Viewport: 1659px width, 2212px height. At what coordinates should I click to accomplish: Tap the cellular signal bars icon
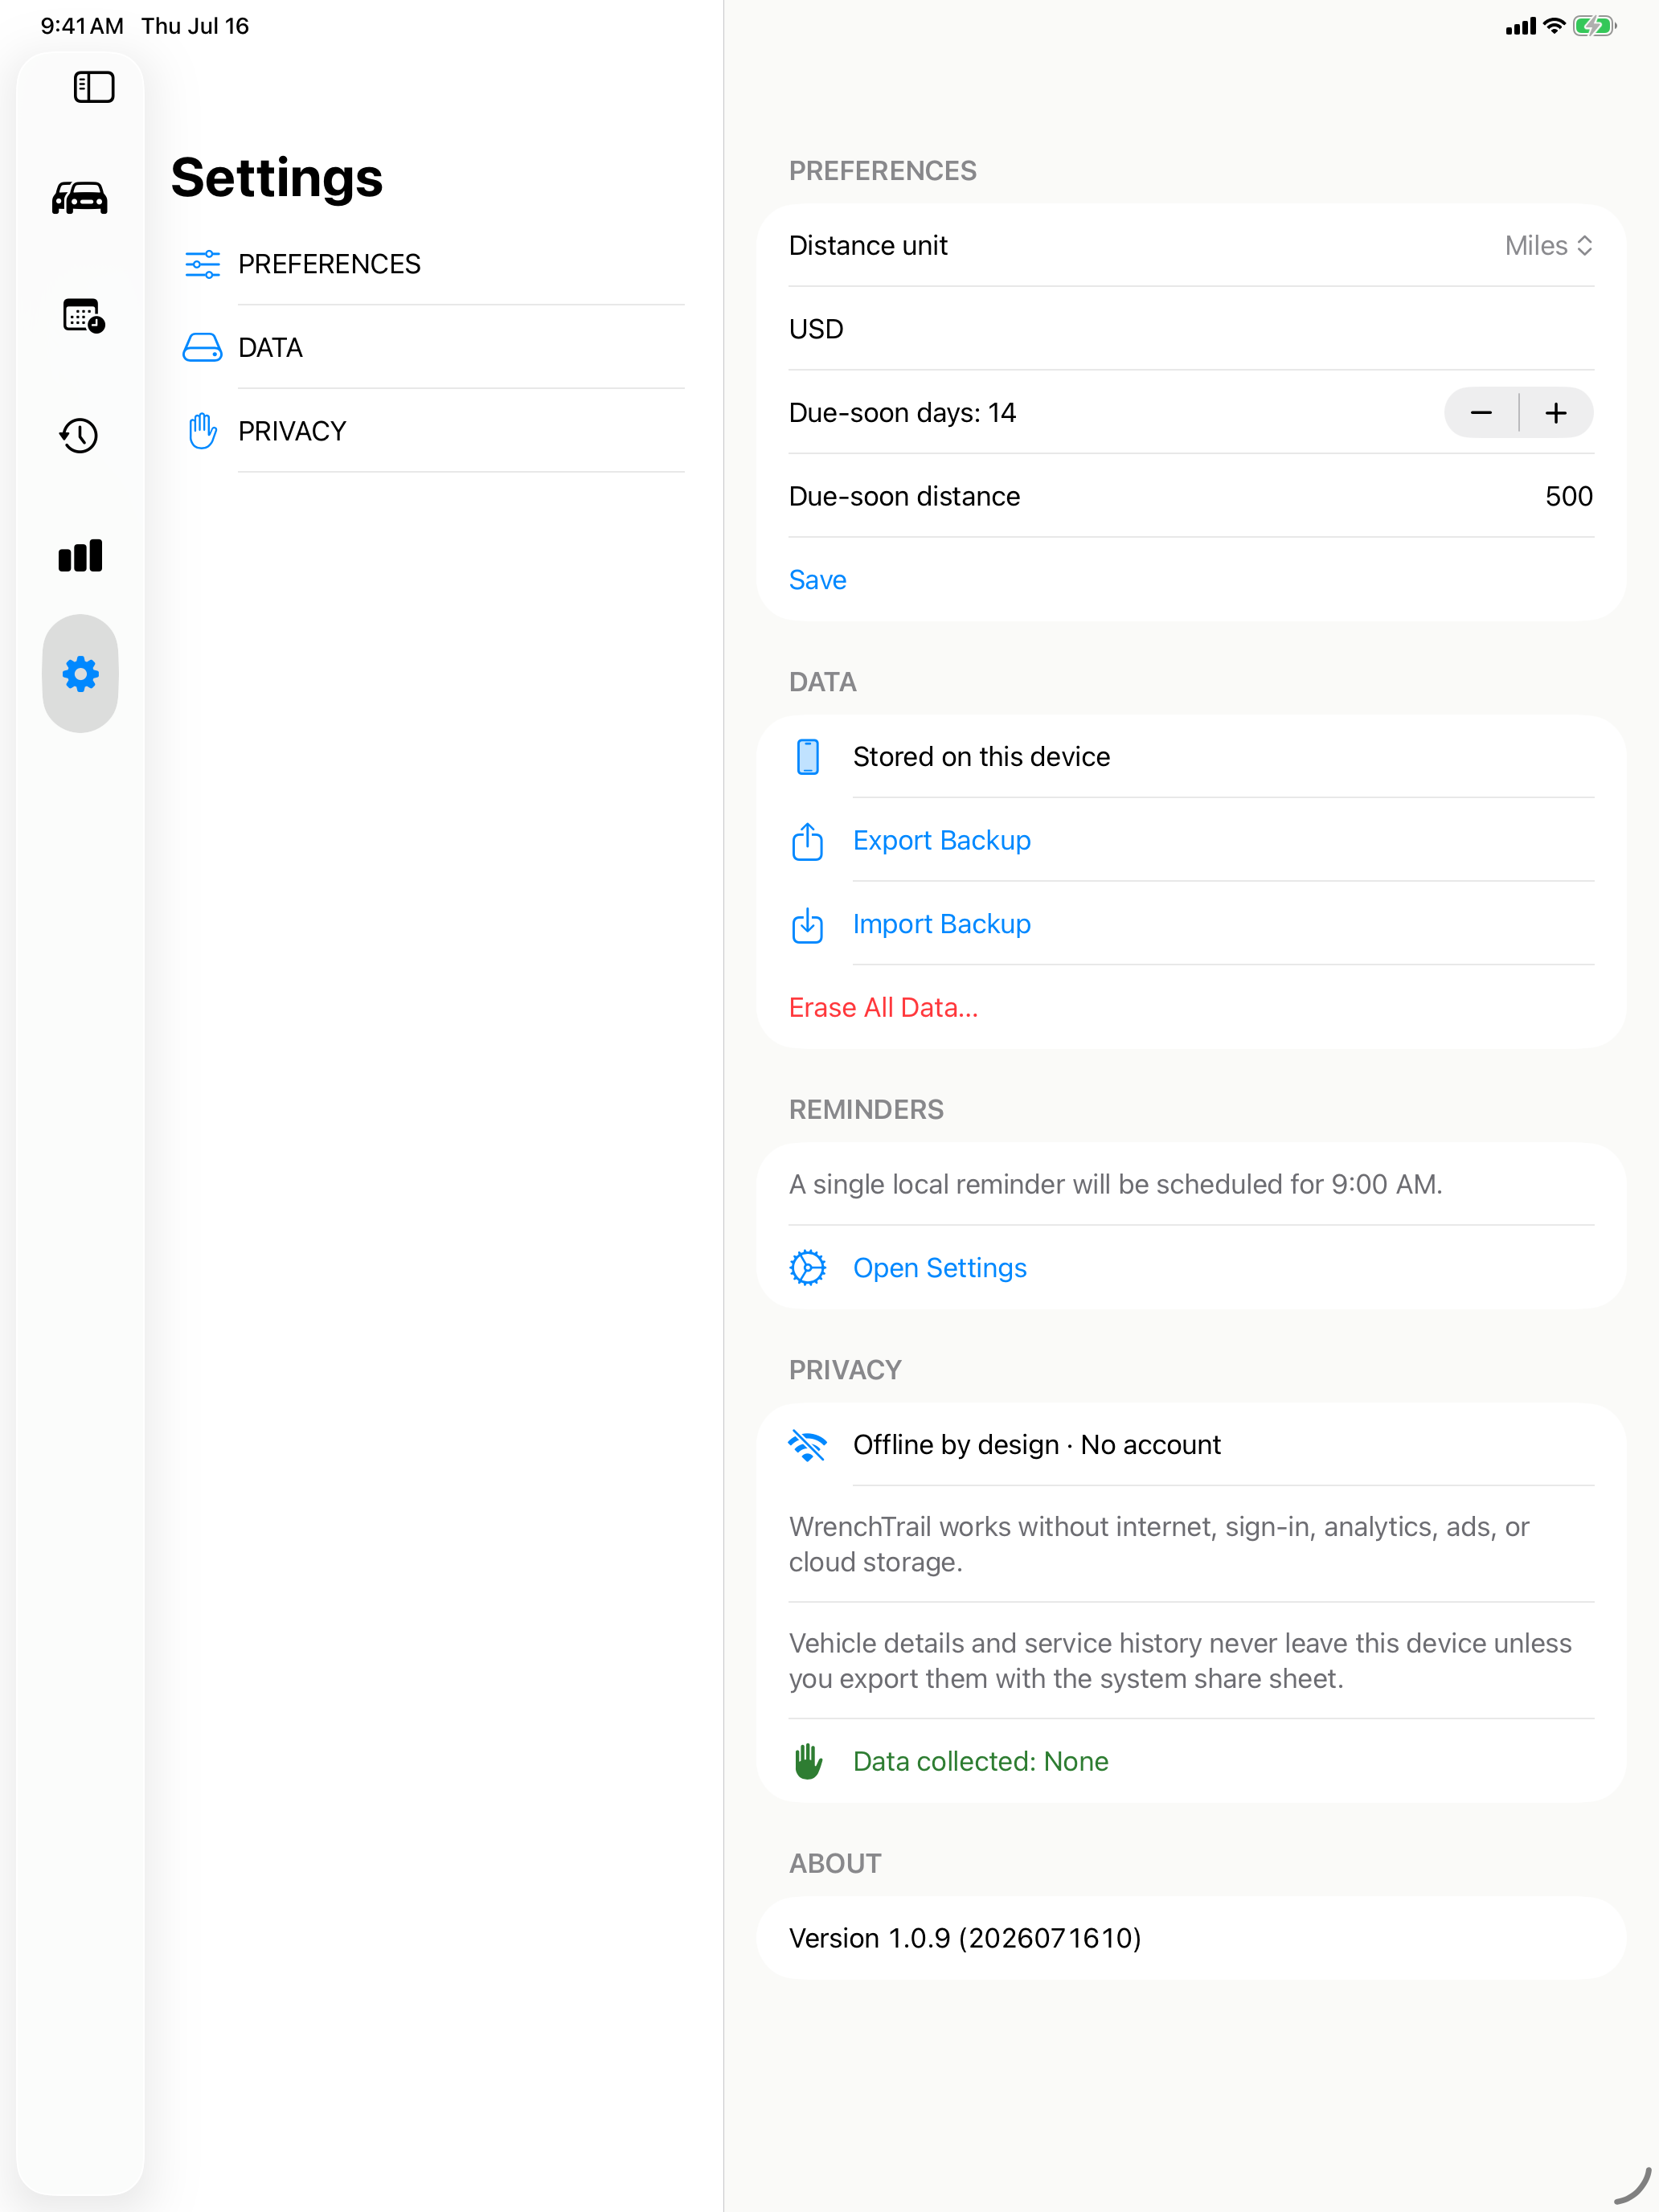(x=1520, y=27)
